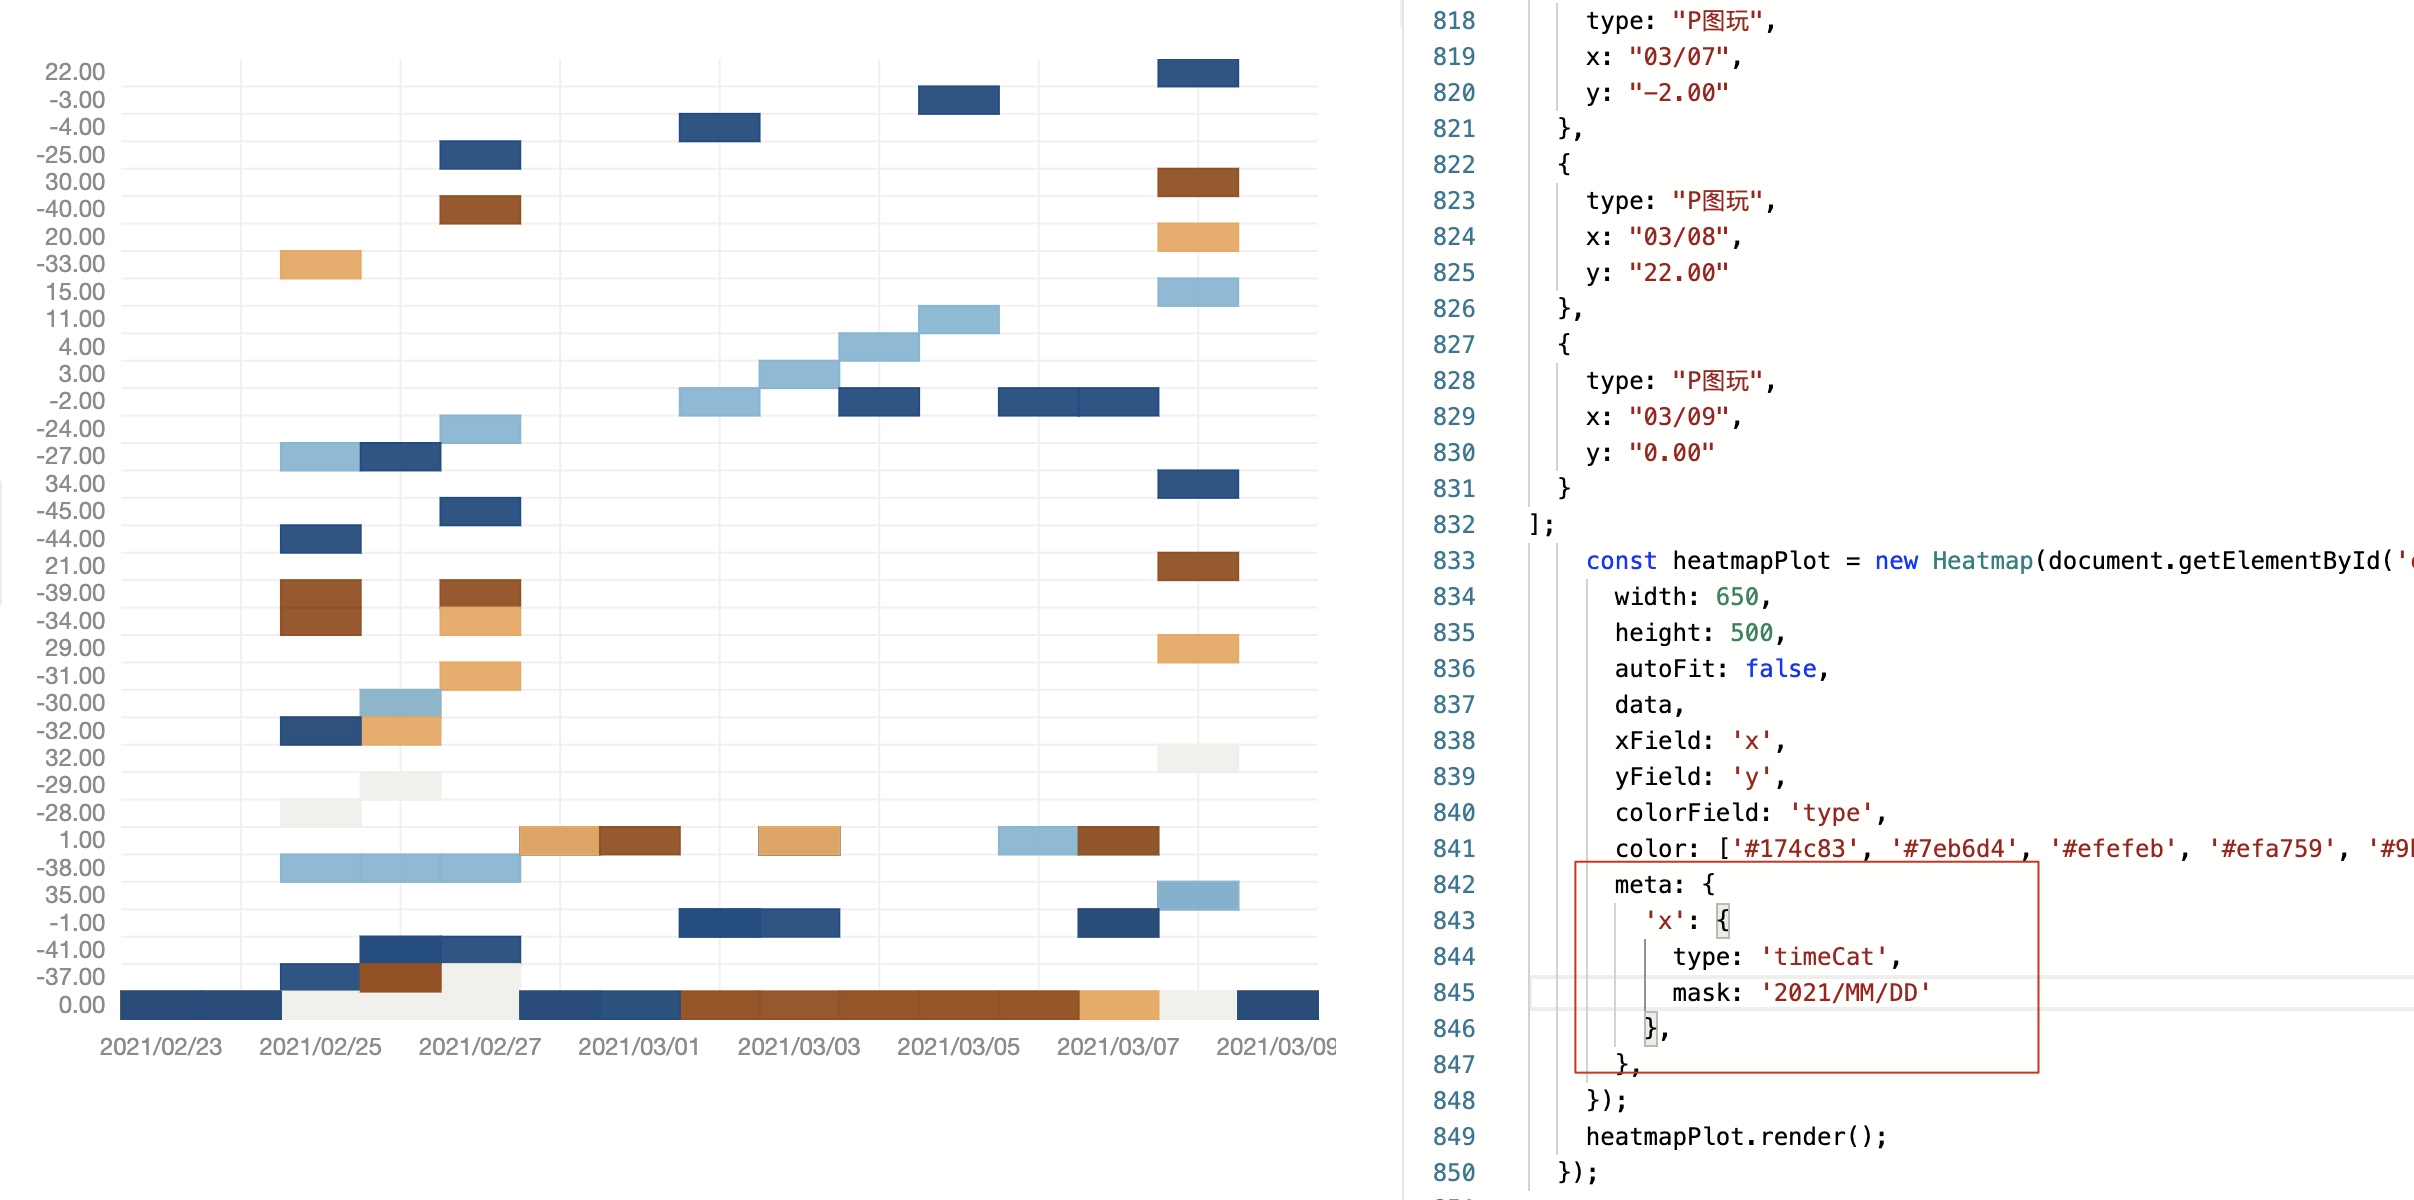The image size is (2414, 1200).
Task: Click 'new Heatmap' constructor on line 833
Action: [1940, 560]
